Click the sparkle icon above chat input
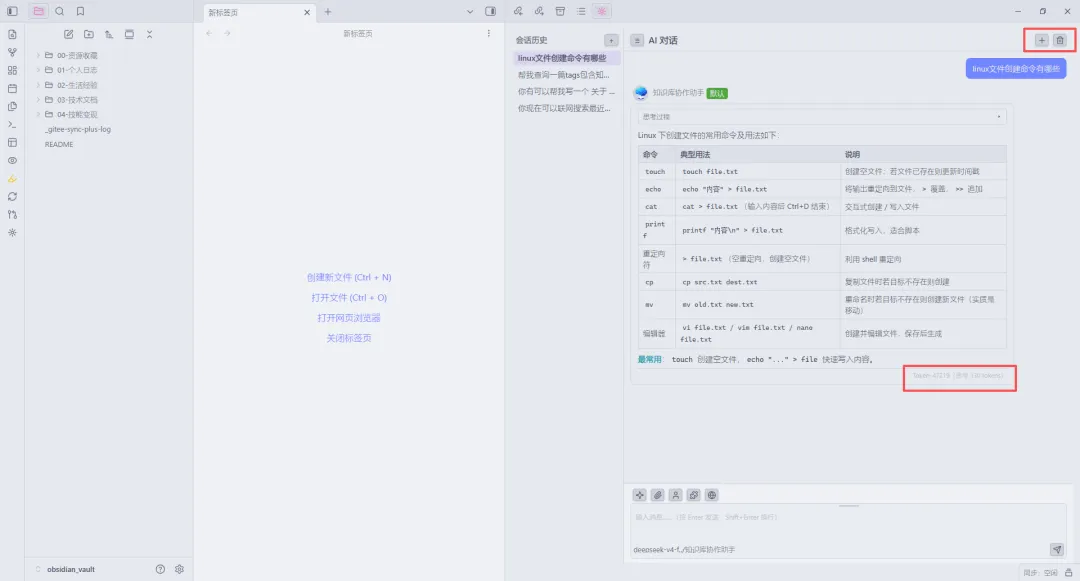1080x581 pixels. [x=640, y=495]
